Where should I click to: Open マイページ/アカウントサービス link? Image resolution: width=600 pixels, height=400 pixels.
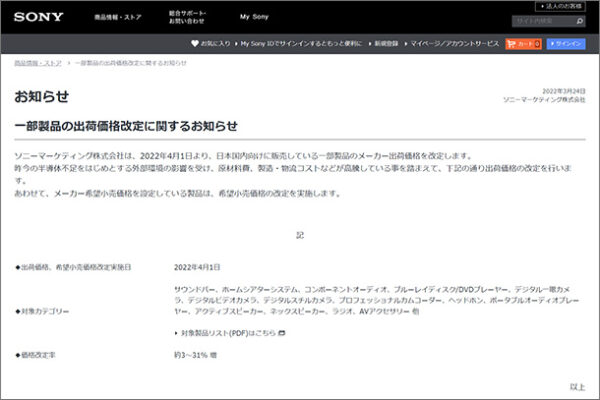pos(455,44)
